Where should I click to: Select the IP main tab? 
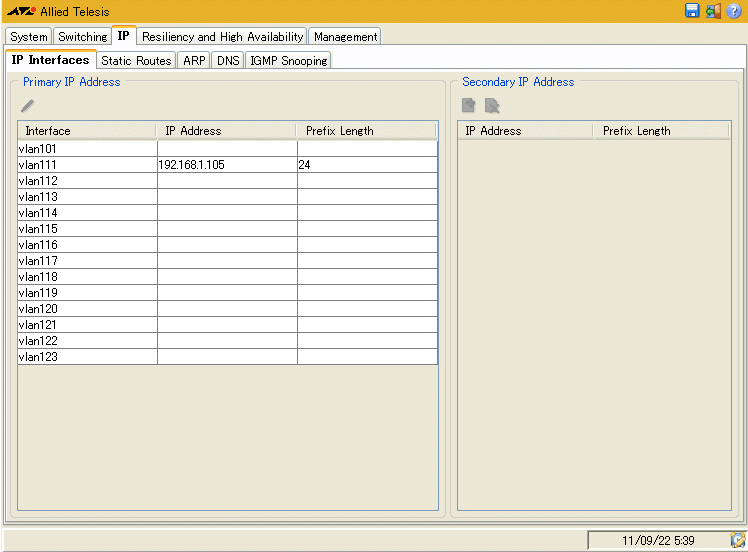[124, 36]
